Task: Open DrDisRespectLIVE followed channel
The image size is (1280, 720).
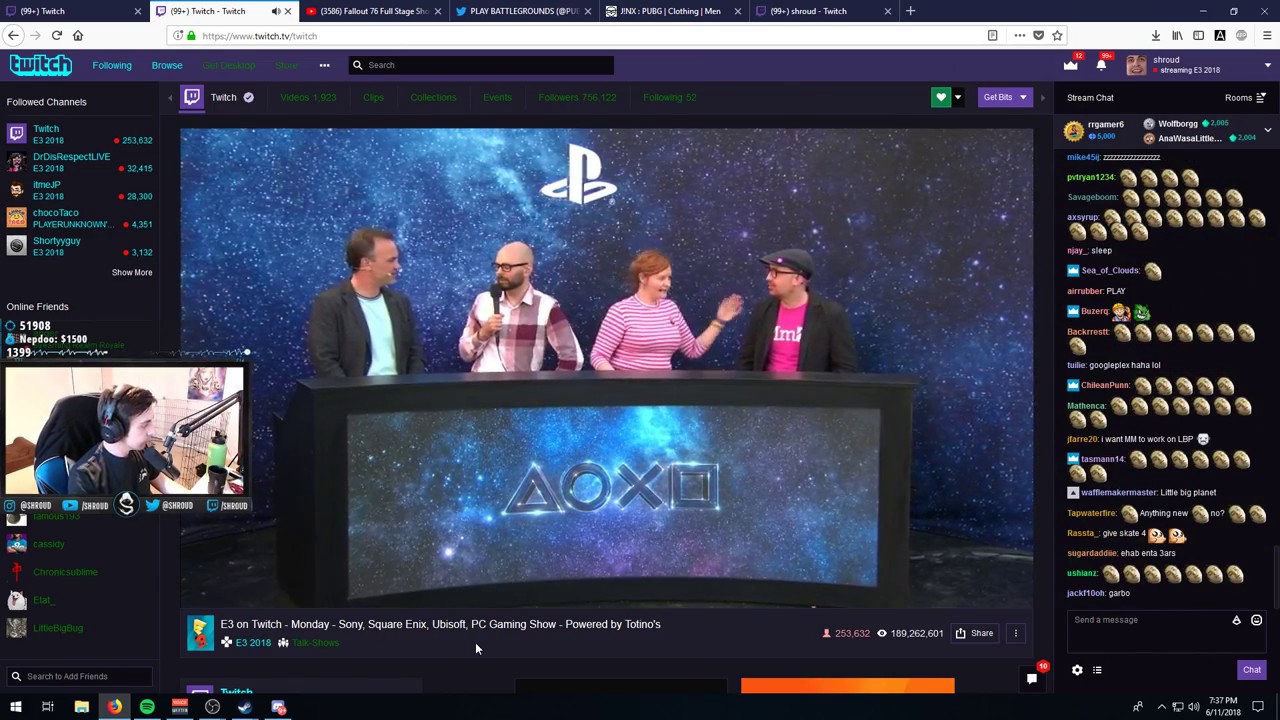Action: [80, 163]
